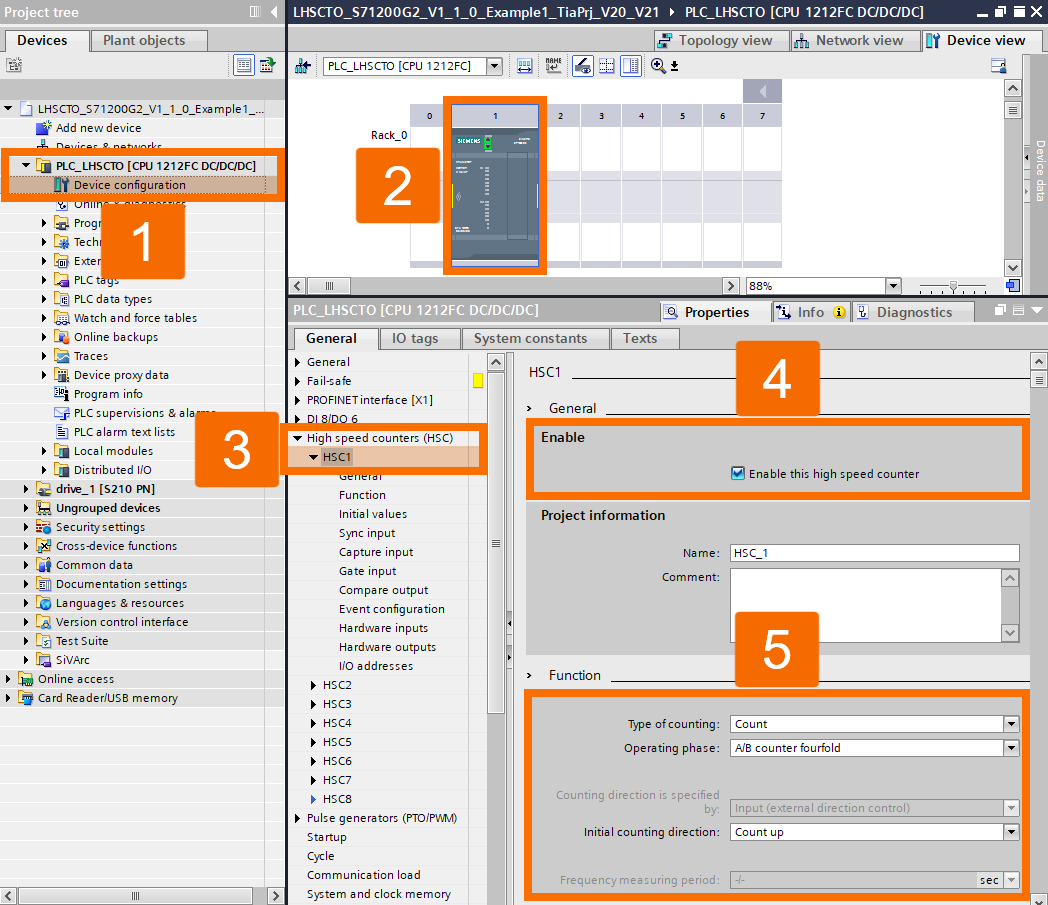
Task: Select Event configuration under HSC1
Action: click(x=391, y=609)
